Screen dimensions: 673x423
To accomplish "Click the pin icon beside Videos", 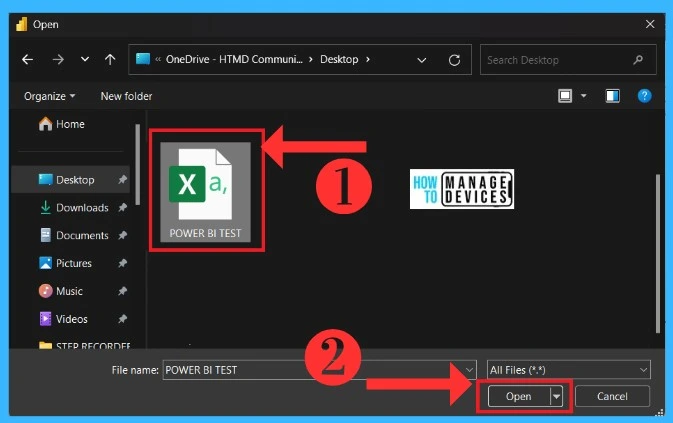I will (122, 319).
